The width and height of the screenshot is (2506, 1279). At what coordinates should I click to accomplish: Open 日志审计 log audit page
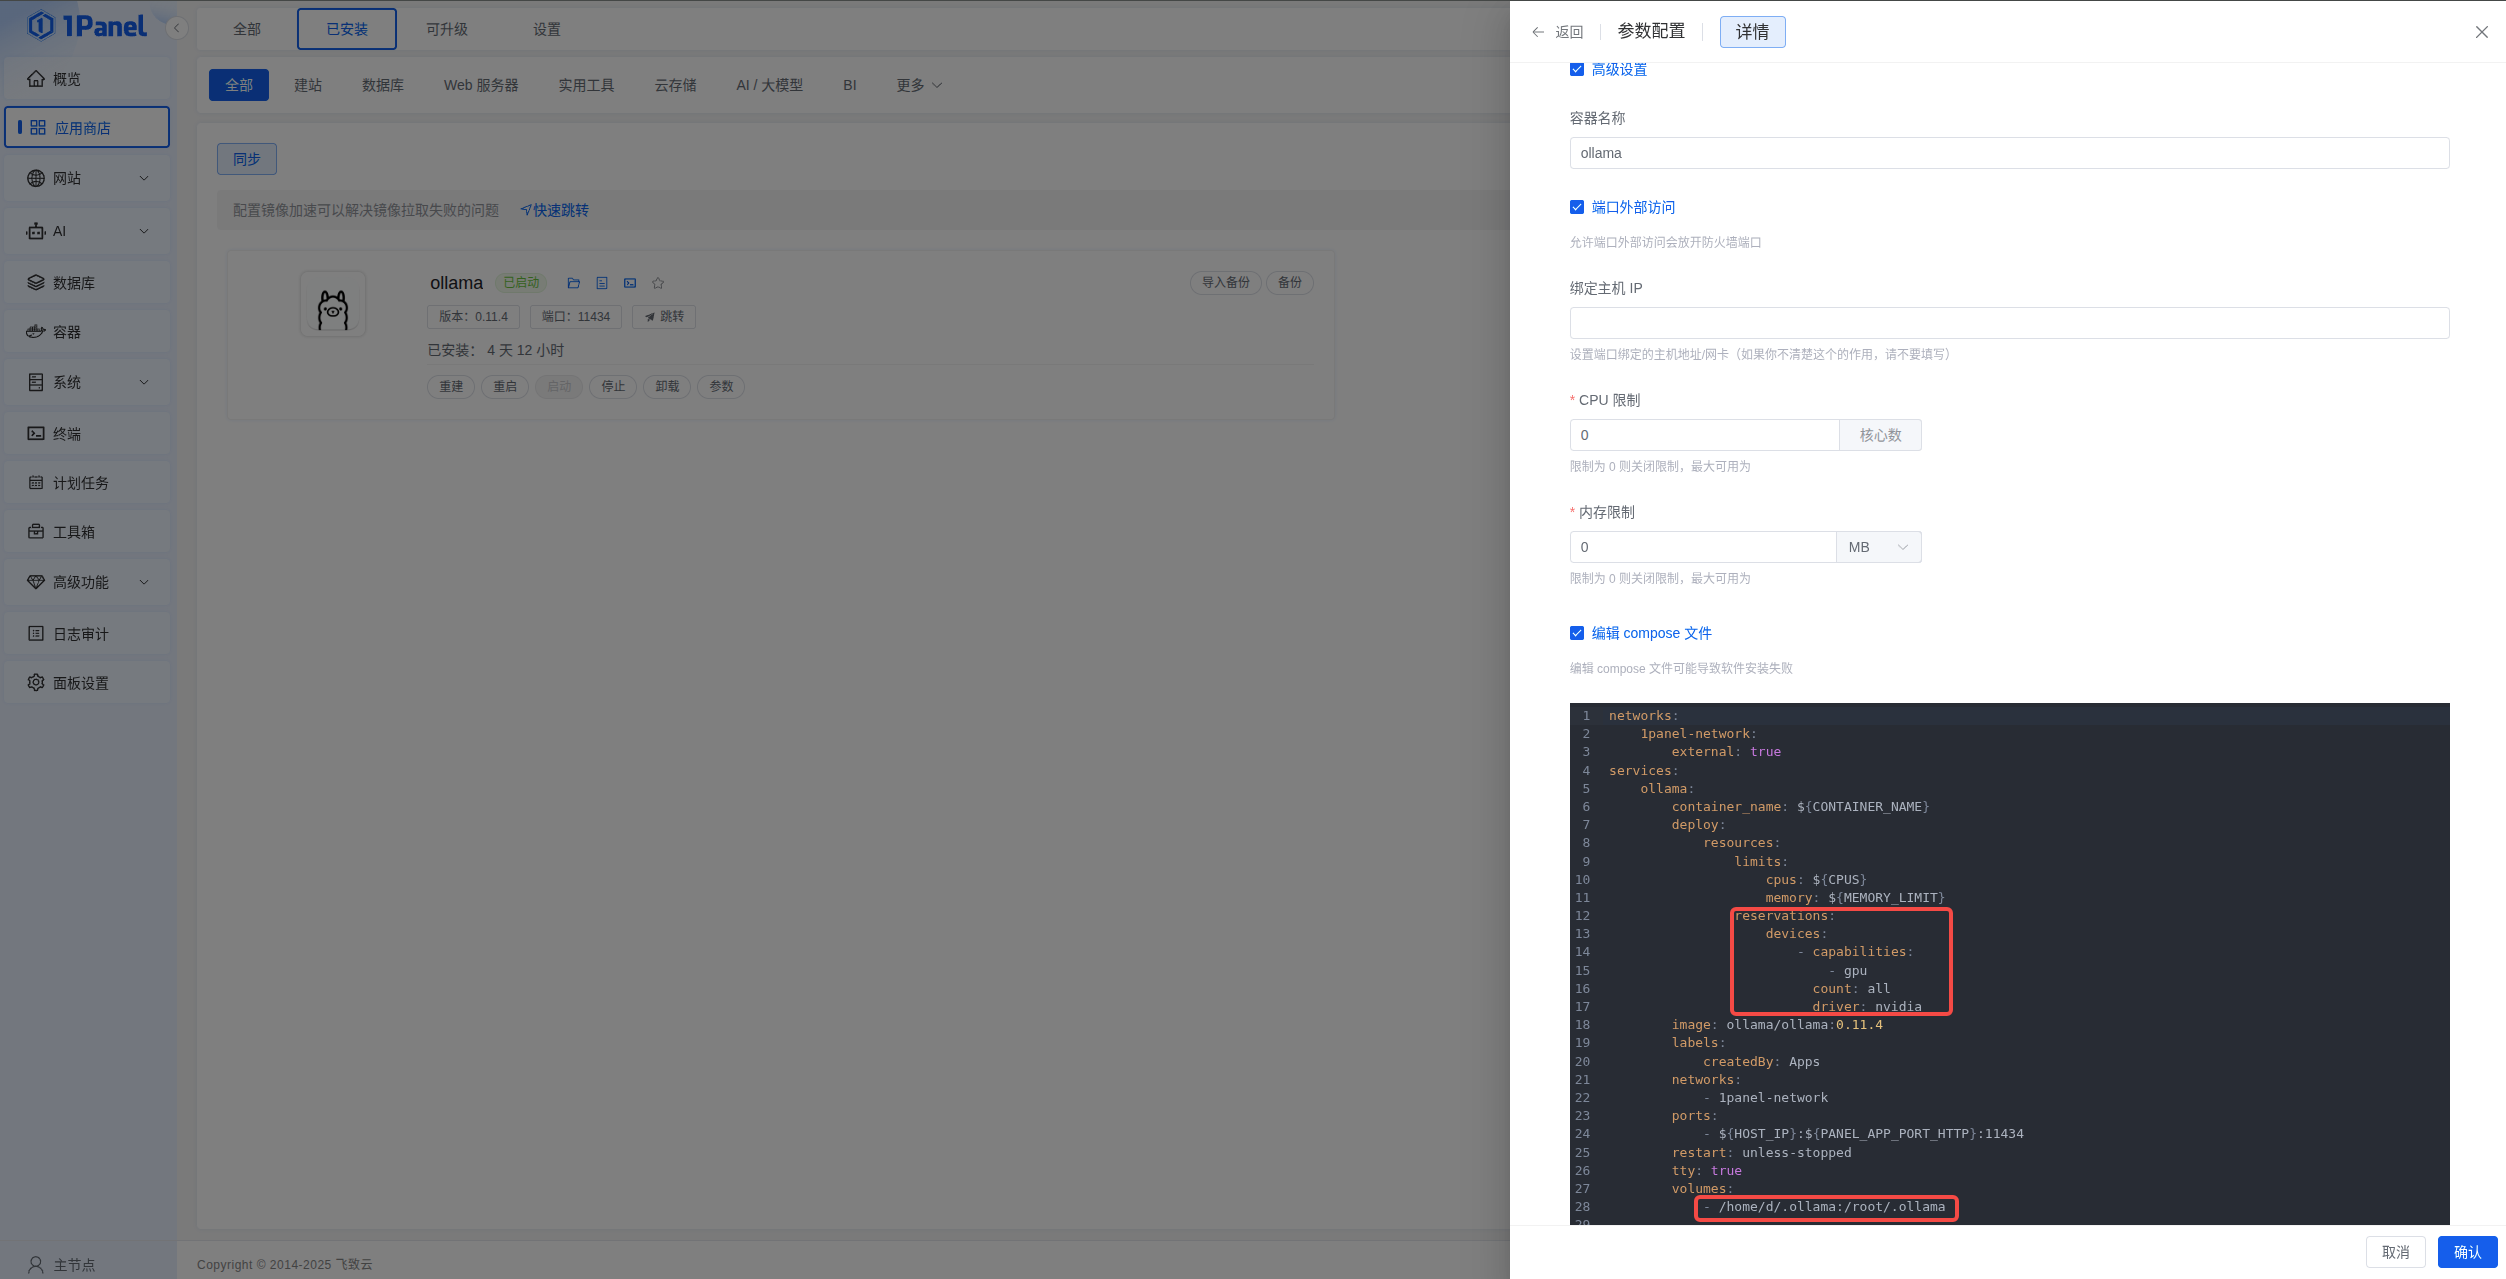[87, 634]
